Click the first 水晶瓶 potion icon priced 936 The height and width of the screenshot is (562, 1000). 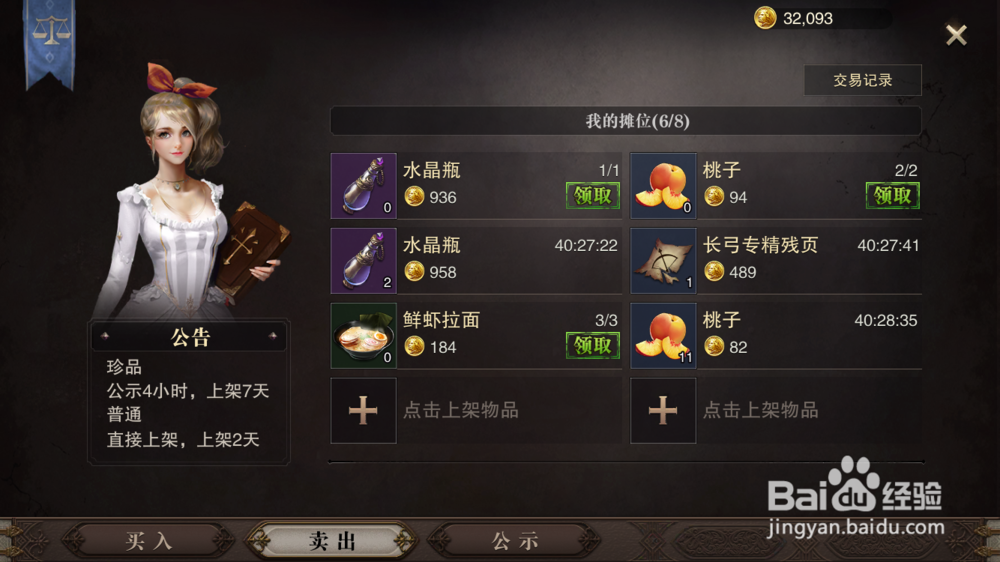tap(364, 186)
